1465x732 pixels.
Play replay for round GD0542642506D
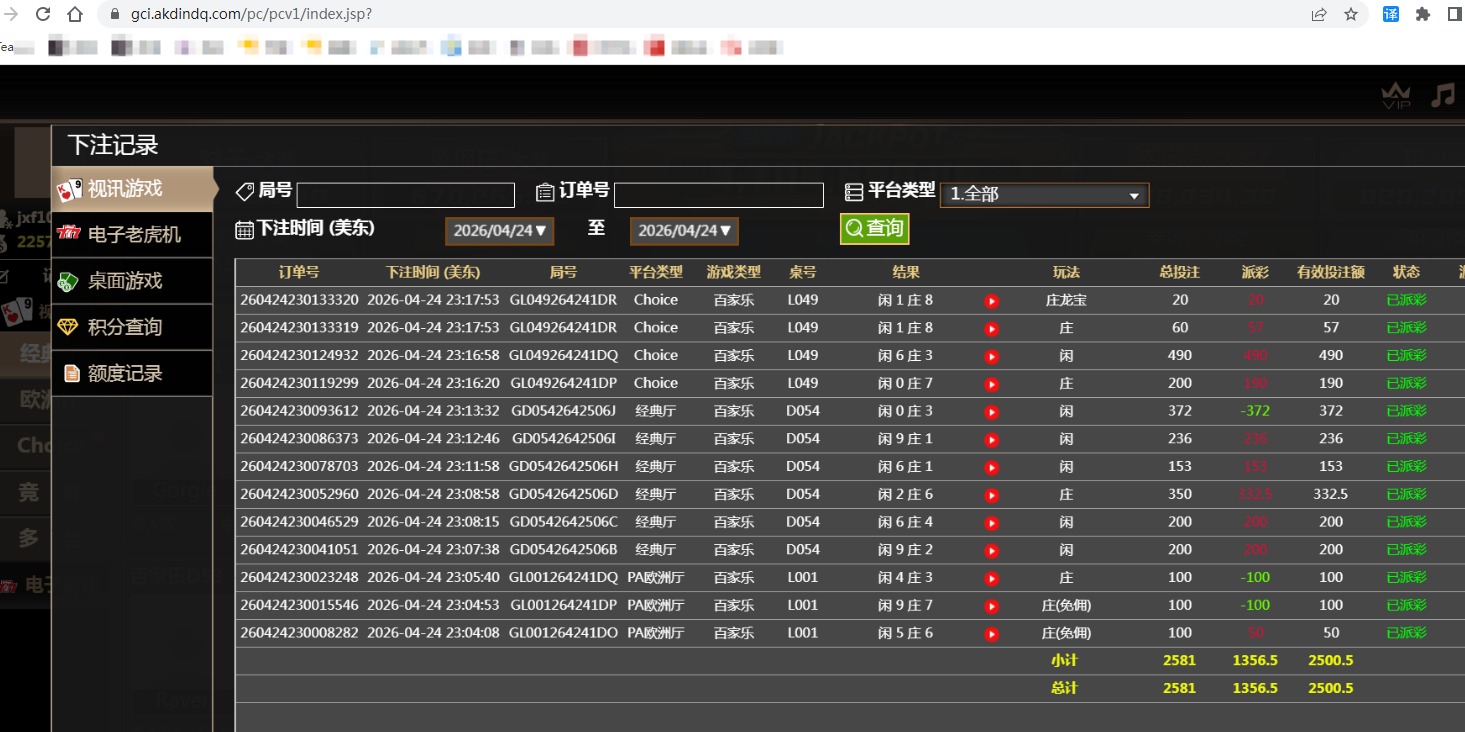click(x=991, y=495)
